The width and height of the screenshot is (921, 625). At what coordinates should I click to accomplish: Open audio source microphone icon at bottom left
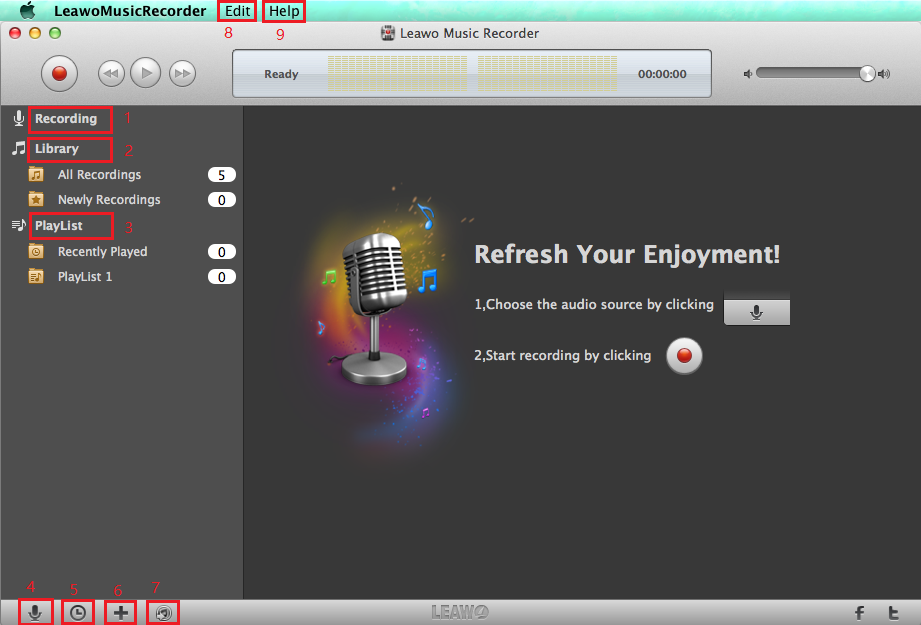35,613
